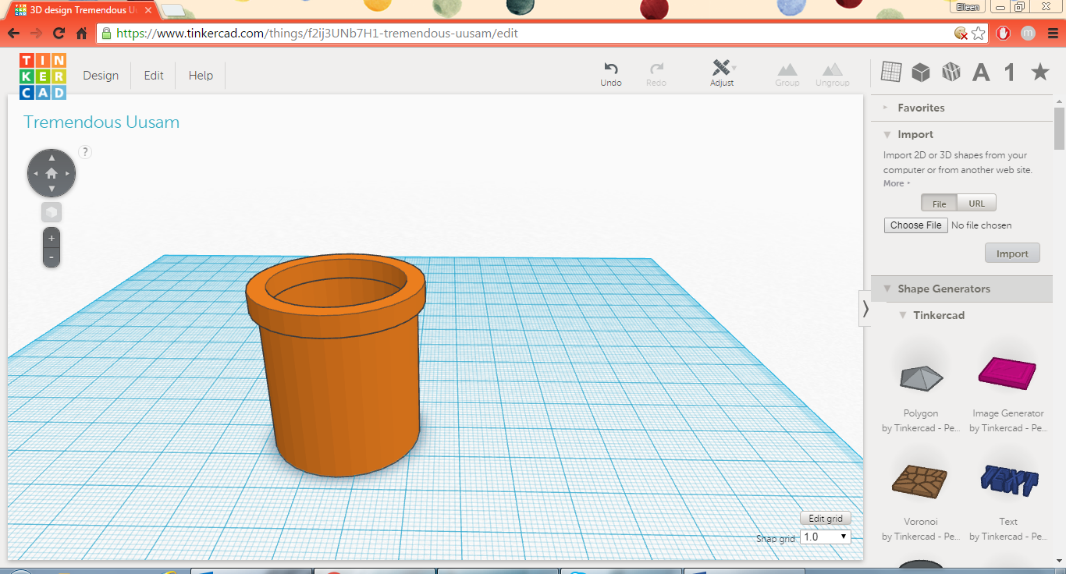Click the Choose File button
This screenshot has width=1066, height=574.
[916, 225]
